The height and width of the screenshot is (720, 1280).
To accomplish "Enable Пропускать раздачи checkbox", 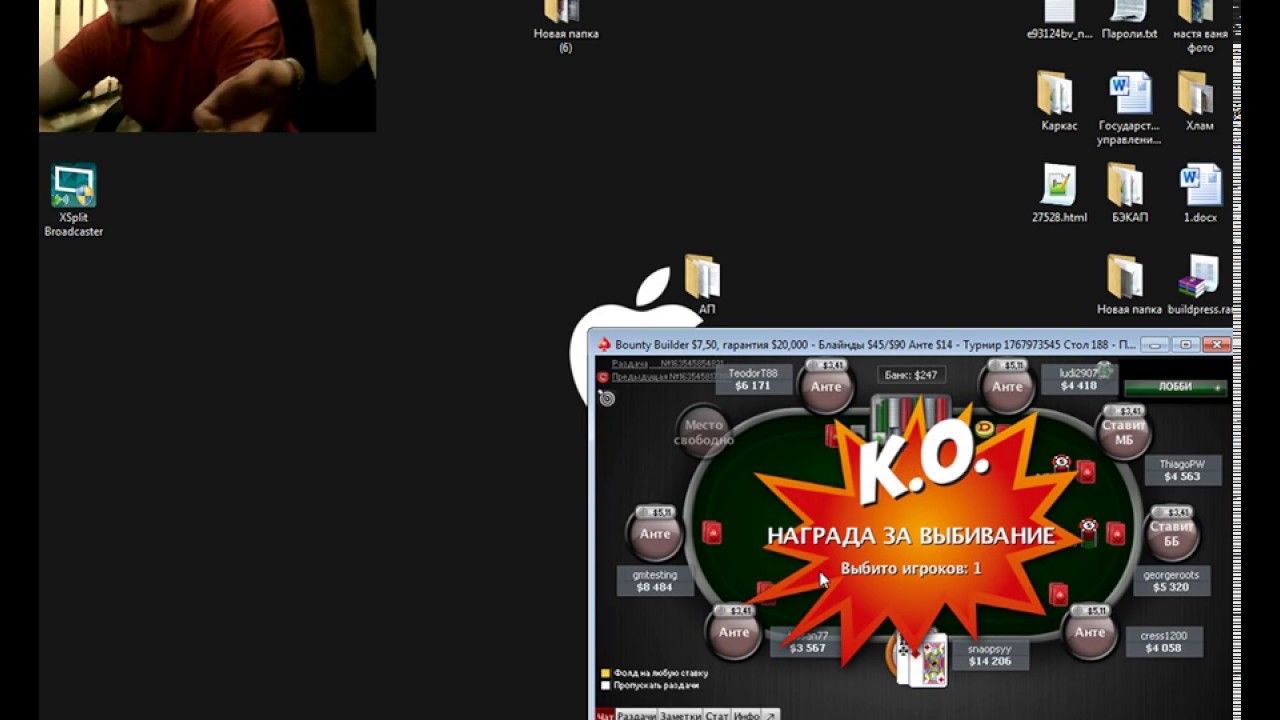I will pyautogui.click(x=605, y=685).
